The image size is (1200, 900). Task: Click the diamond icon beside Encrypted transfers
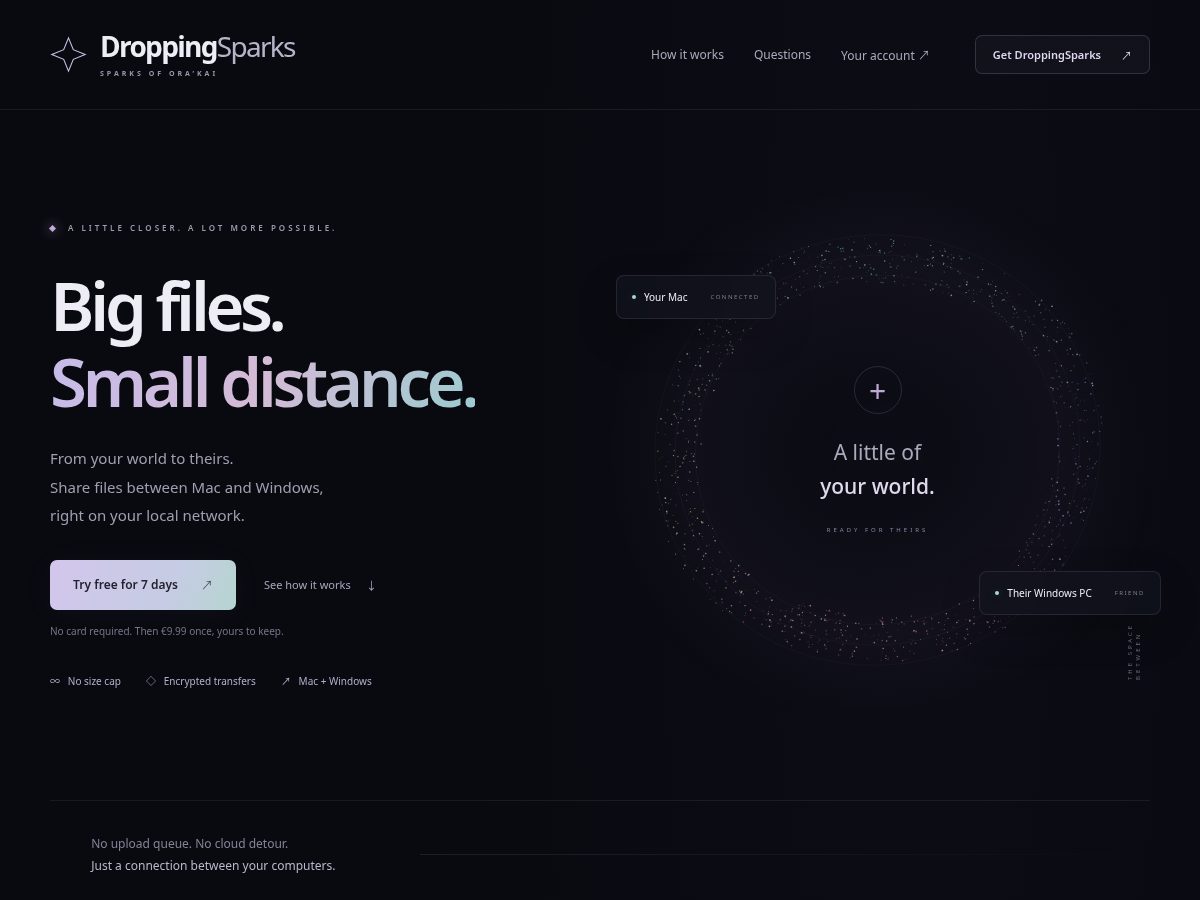tap(151, 681)
